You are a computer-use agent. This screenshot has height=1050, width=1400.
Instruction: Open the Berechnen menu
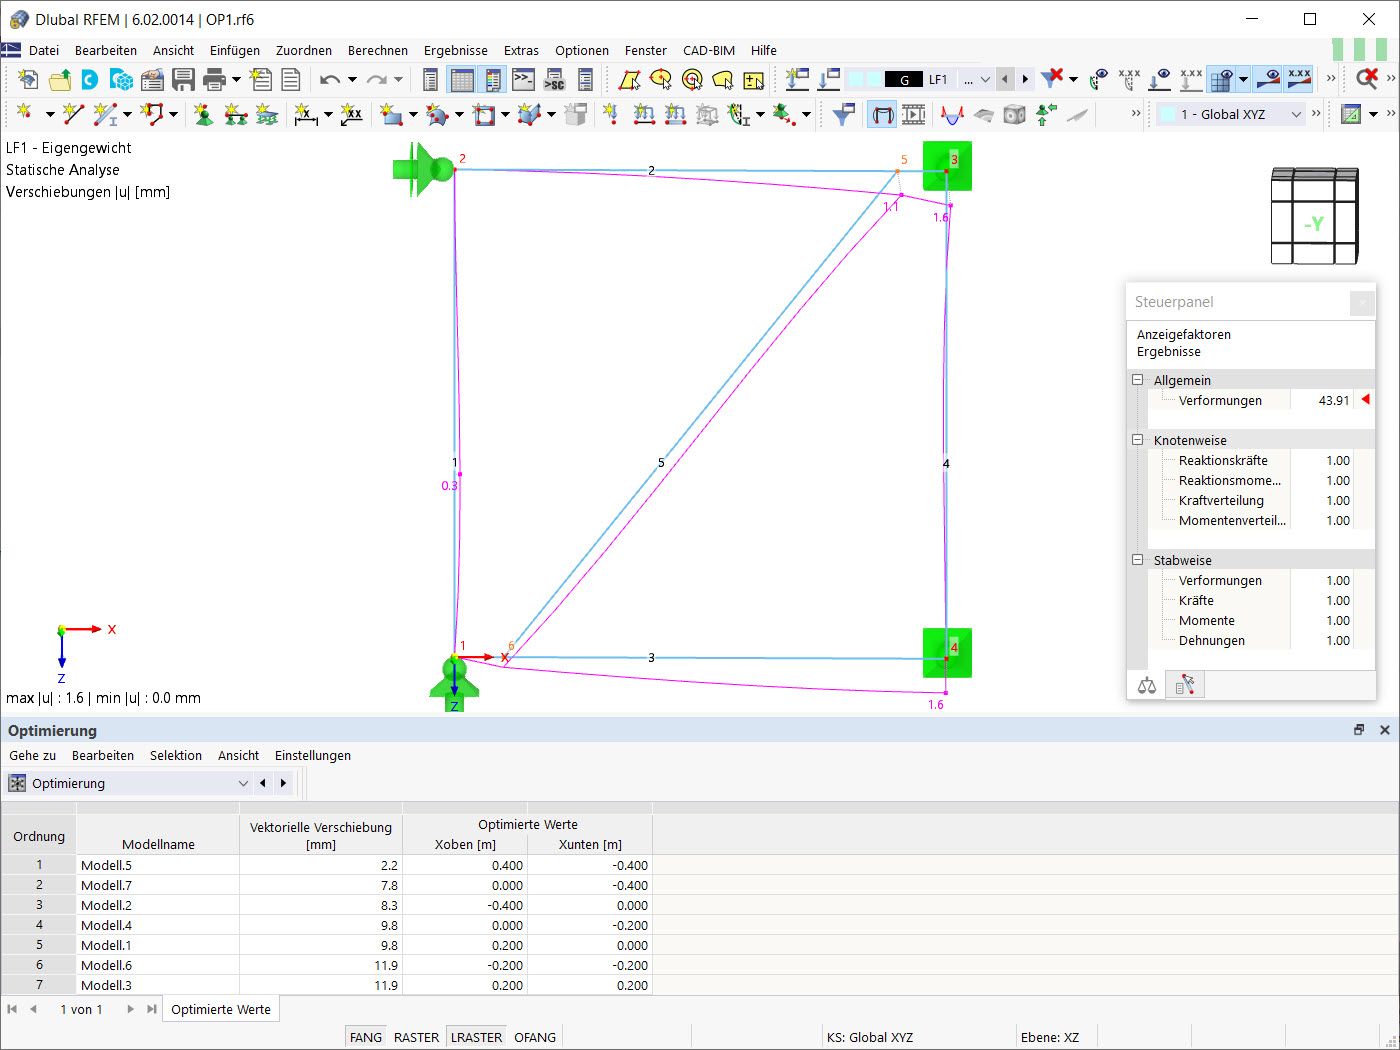[378, 50]
